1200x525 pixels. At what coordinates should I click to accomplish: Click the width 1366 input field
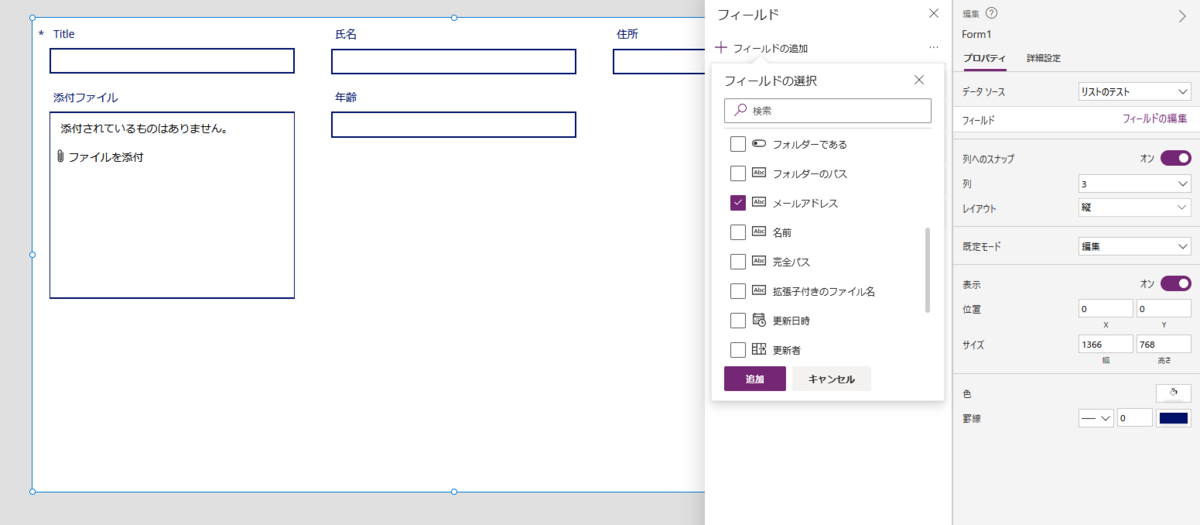[x=1106, y=344]
